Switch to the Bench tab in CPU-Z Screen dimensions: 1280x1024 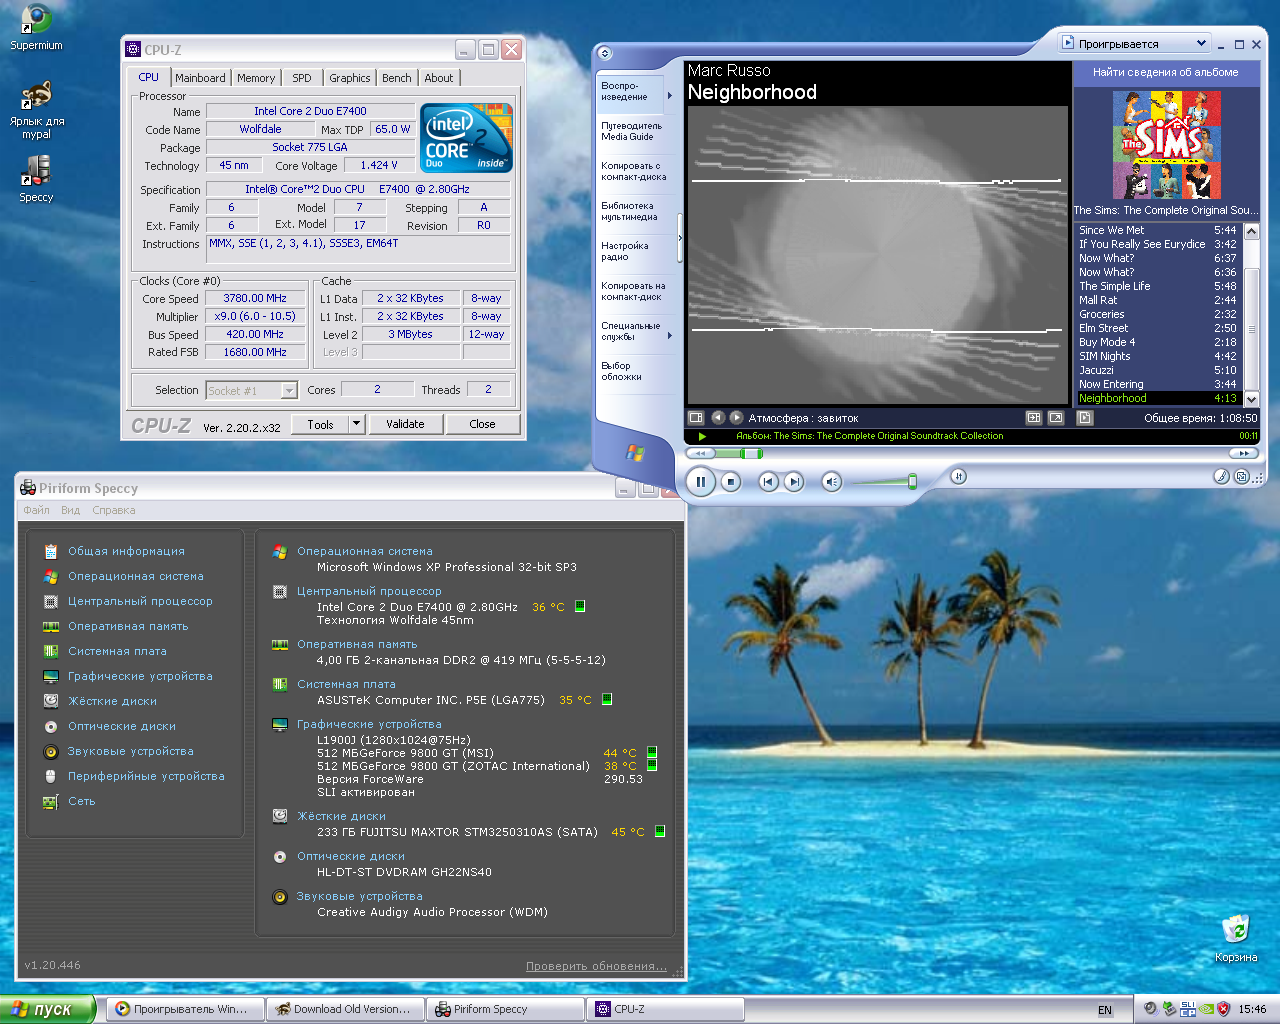(x=397, y=78)
